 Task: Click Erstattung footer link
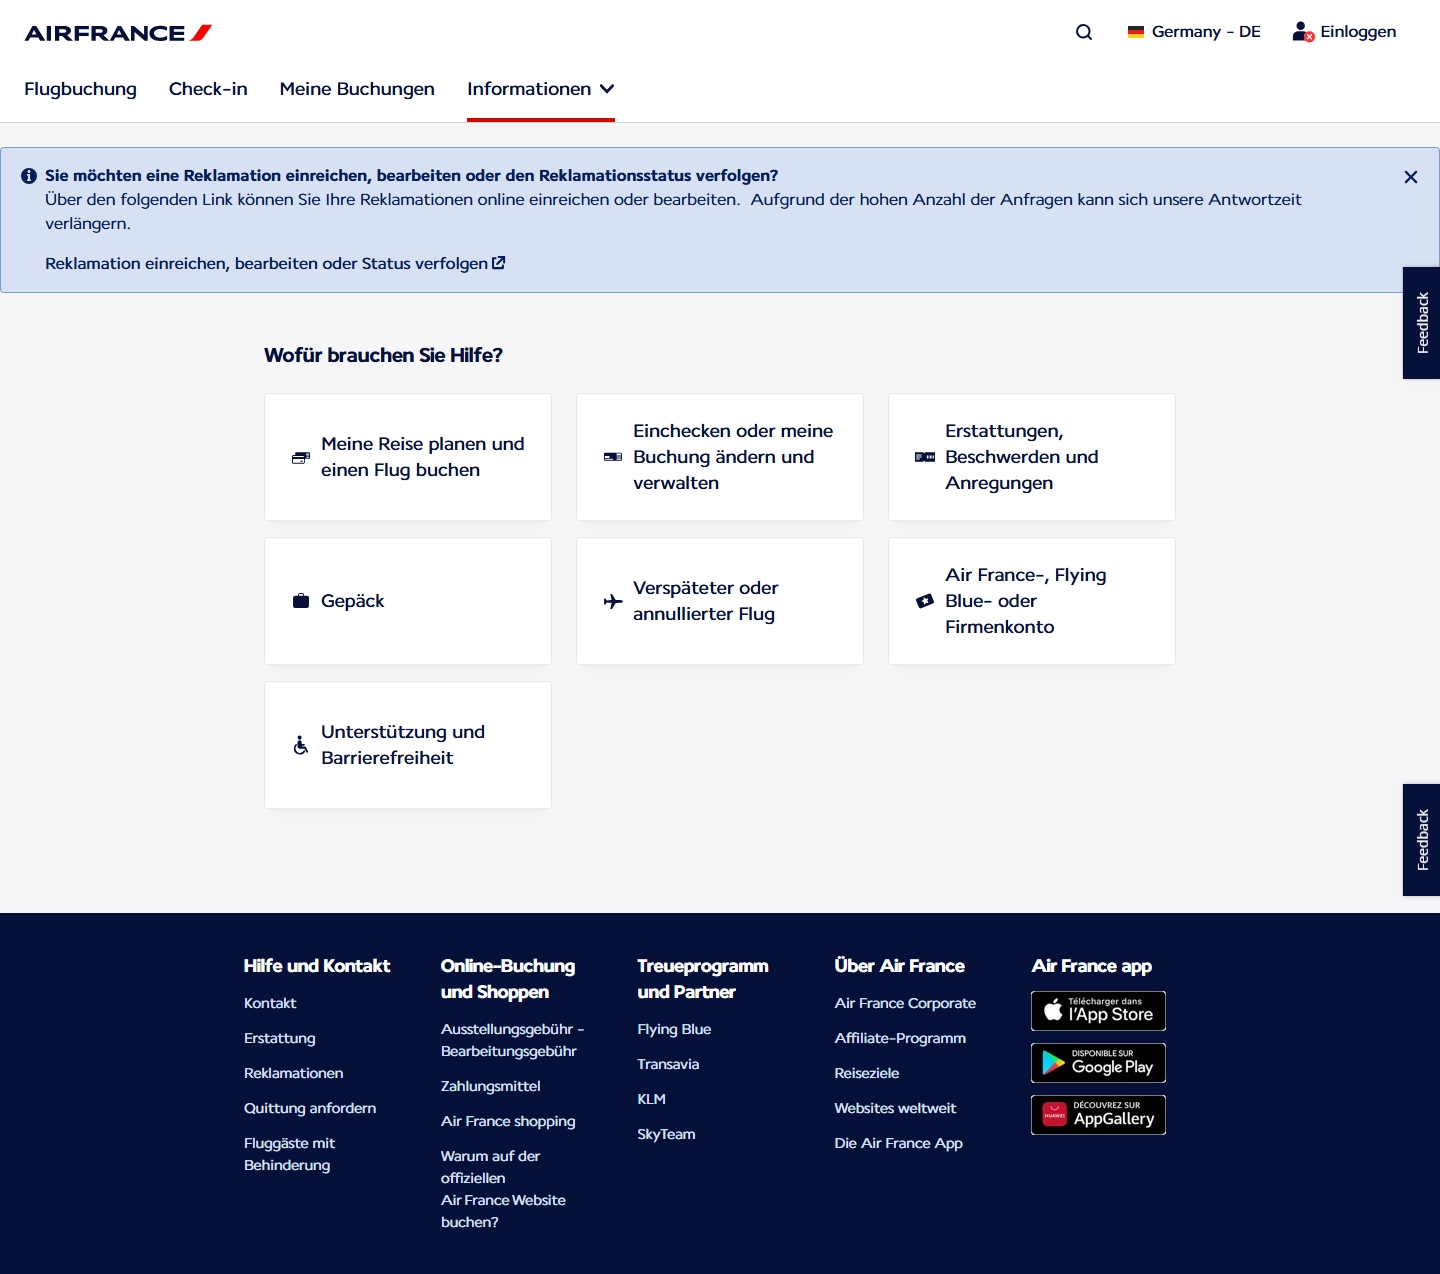pos(280,1038)
